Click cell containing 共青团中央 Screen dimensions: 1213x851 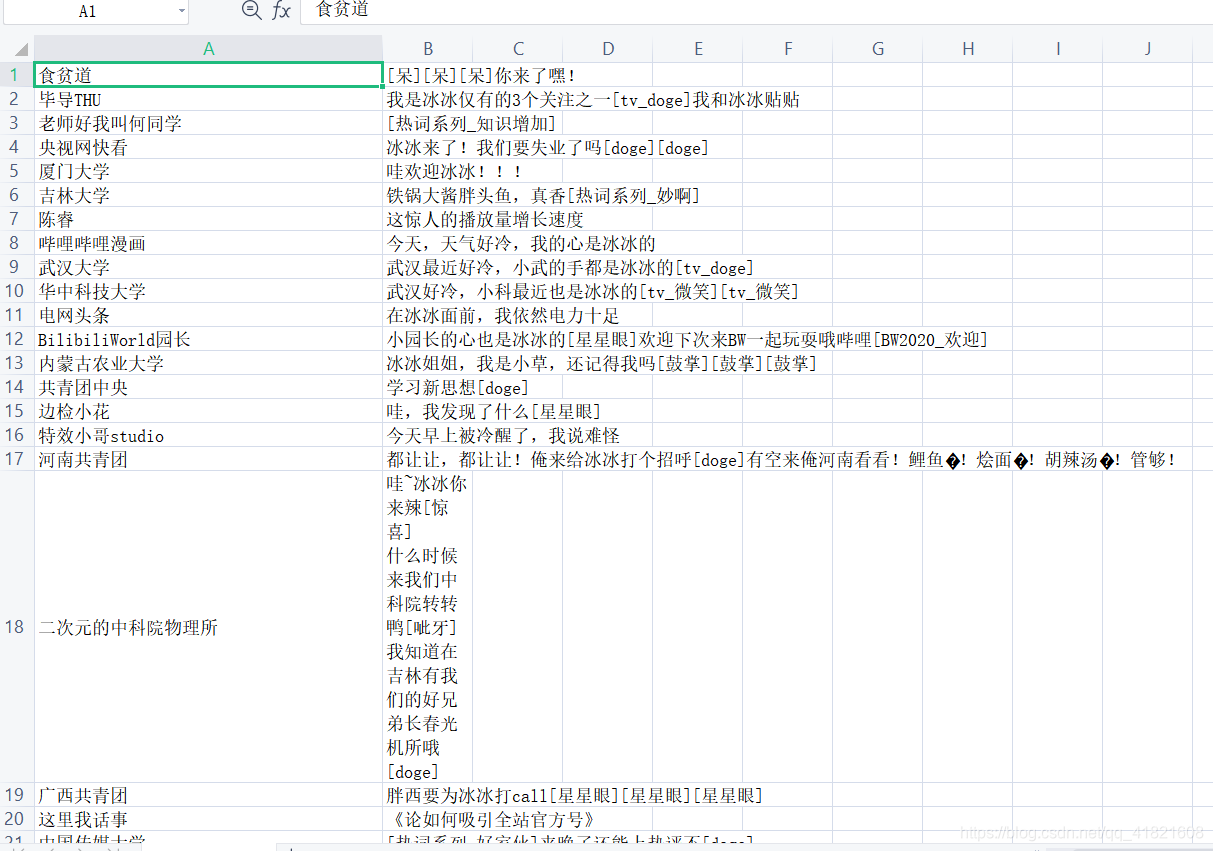click(x=209, y=387)
